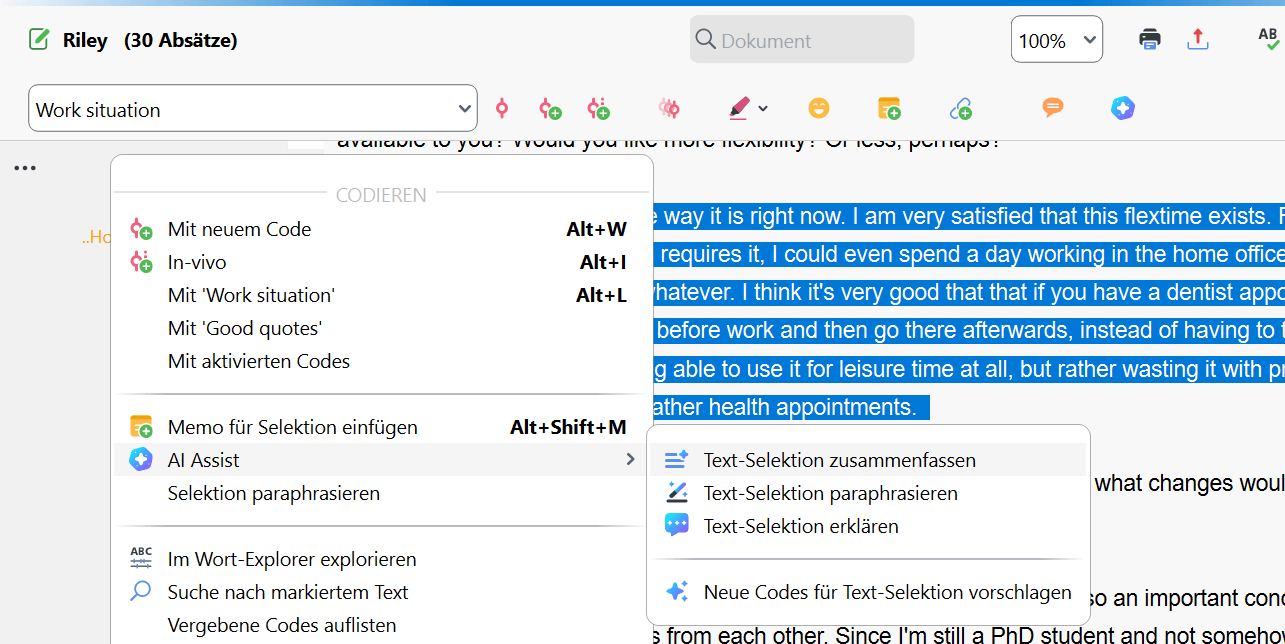Click 'Memo für Selektion einfügen' entry
The image size is (1285, 644).
tap(292, 427)
